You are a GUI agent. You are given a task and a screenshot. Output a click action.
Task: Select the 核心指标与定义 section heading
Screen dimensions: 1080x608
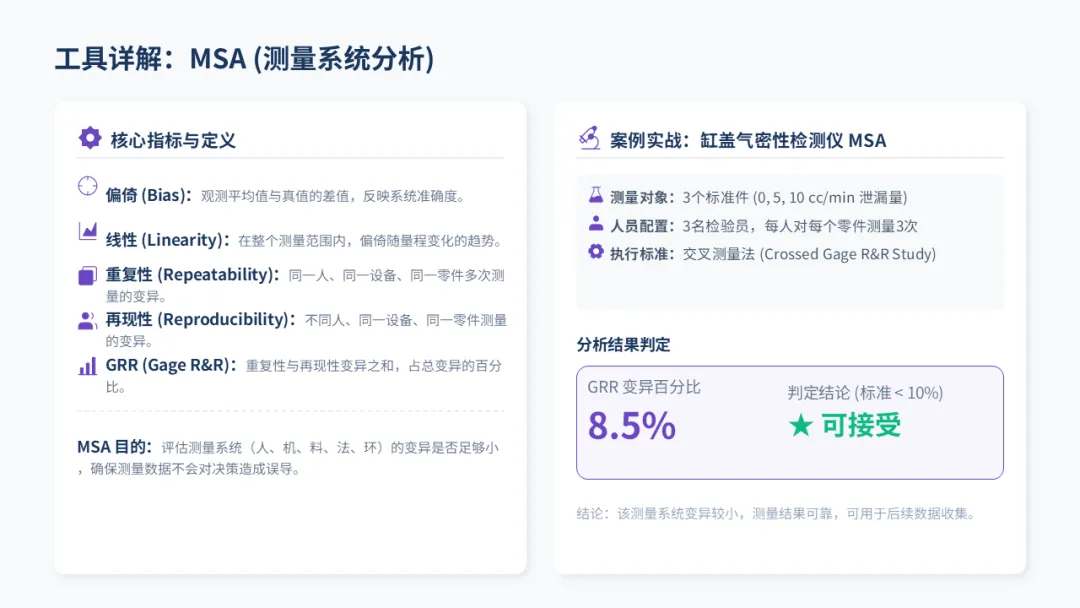click(173, 140)
